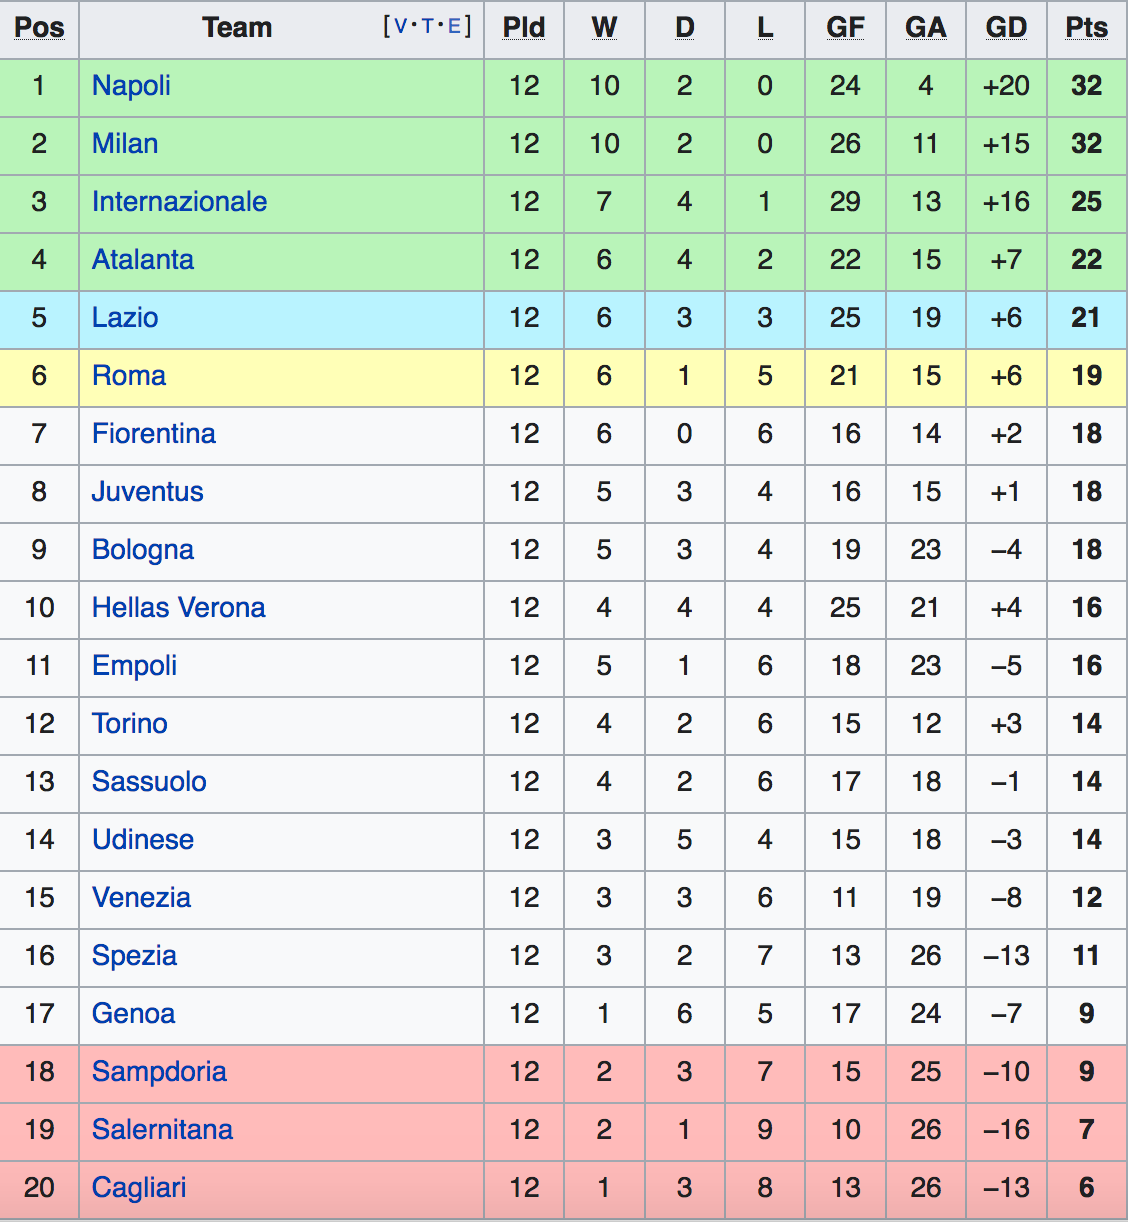This screenshot has width=1128, height=1222.
Task: Click the T talk template link
Action: 428,27
